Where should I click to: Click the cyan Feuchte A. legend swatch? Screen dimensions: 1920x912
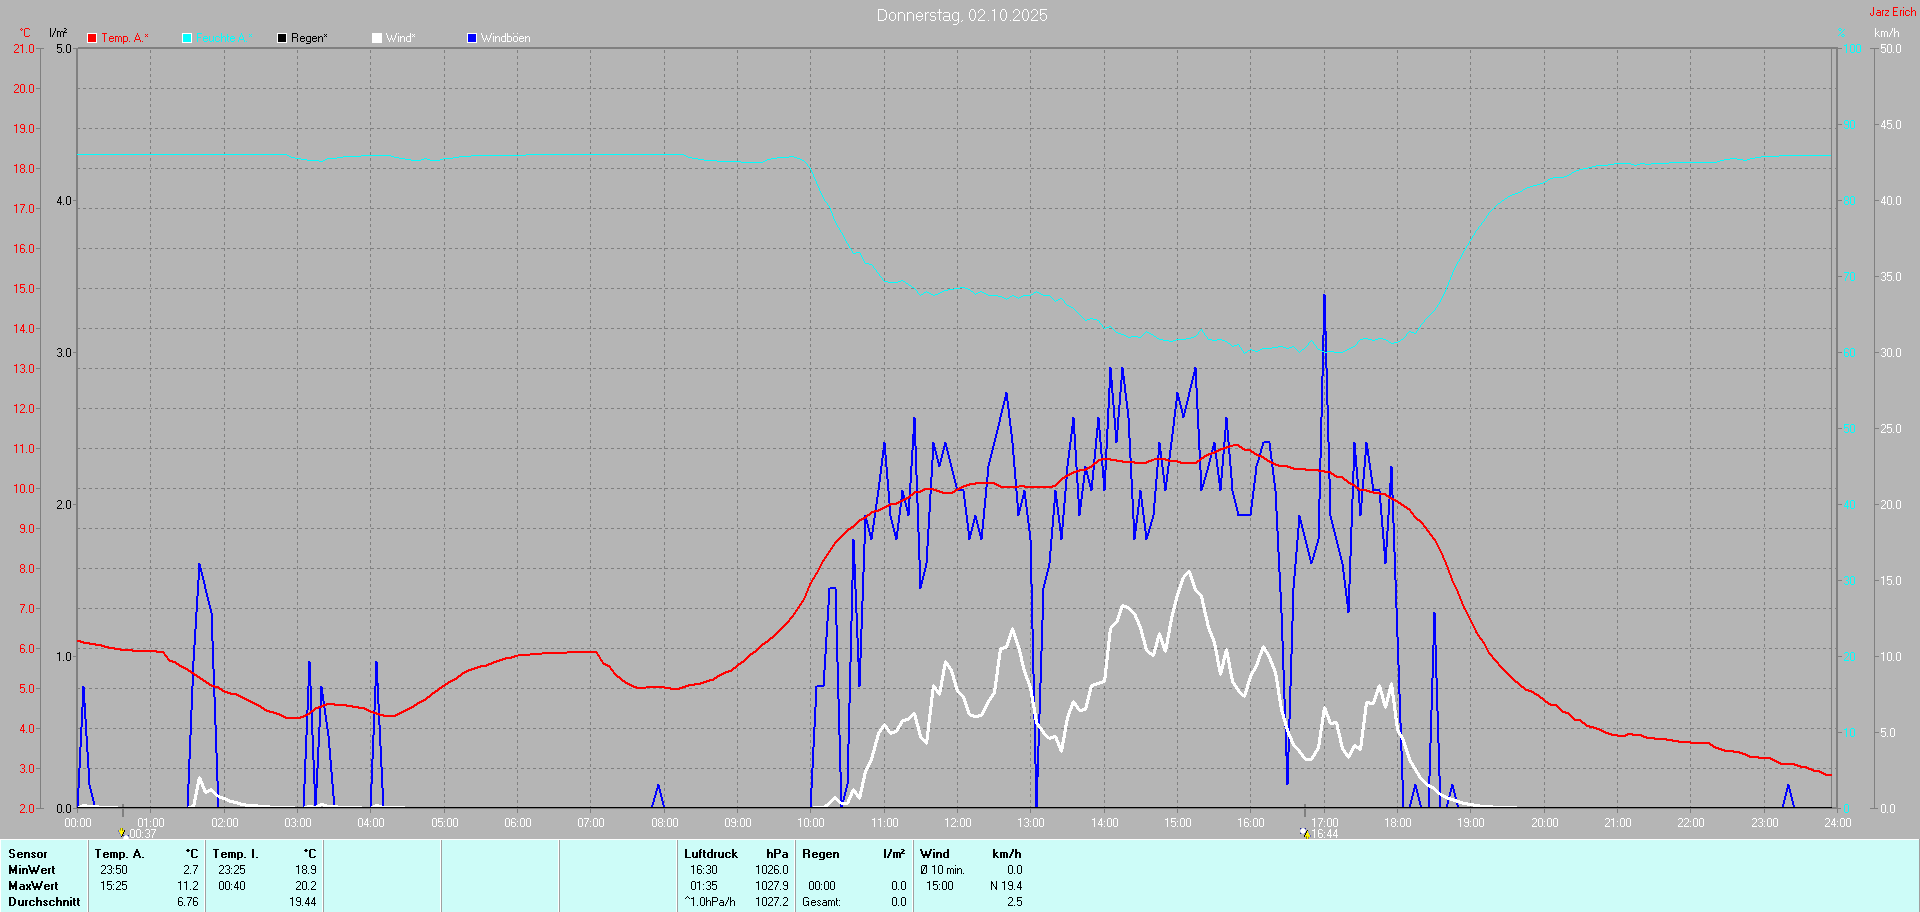pyautogui.click(x=187, y=38)
